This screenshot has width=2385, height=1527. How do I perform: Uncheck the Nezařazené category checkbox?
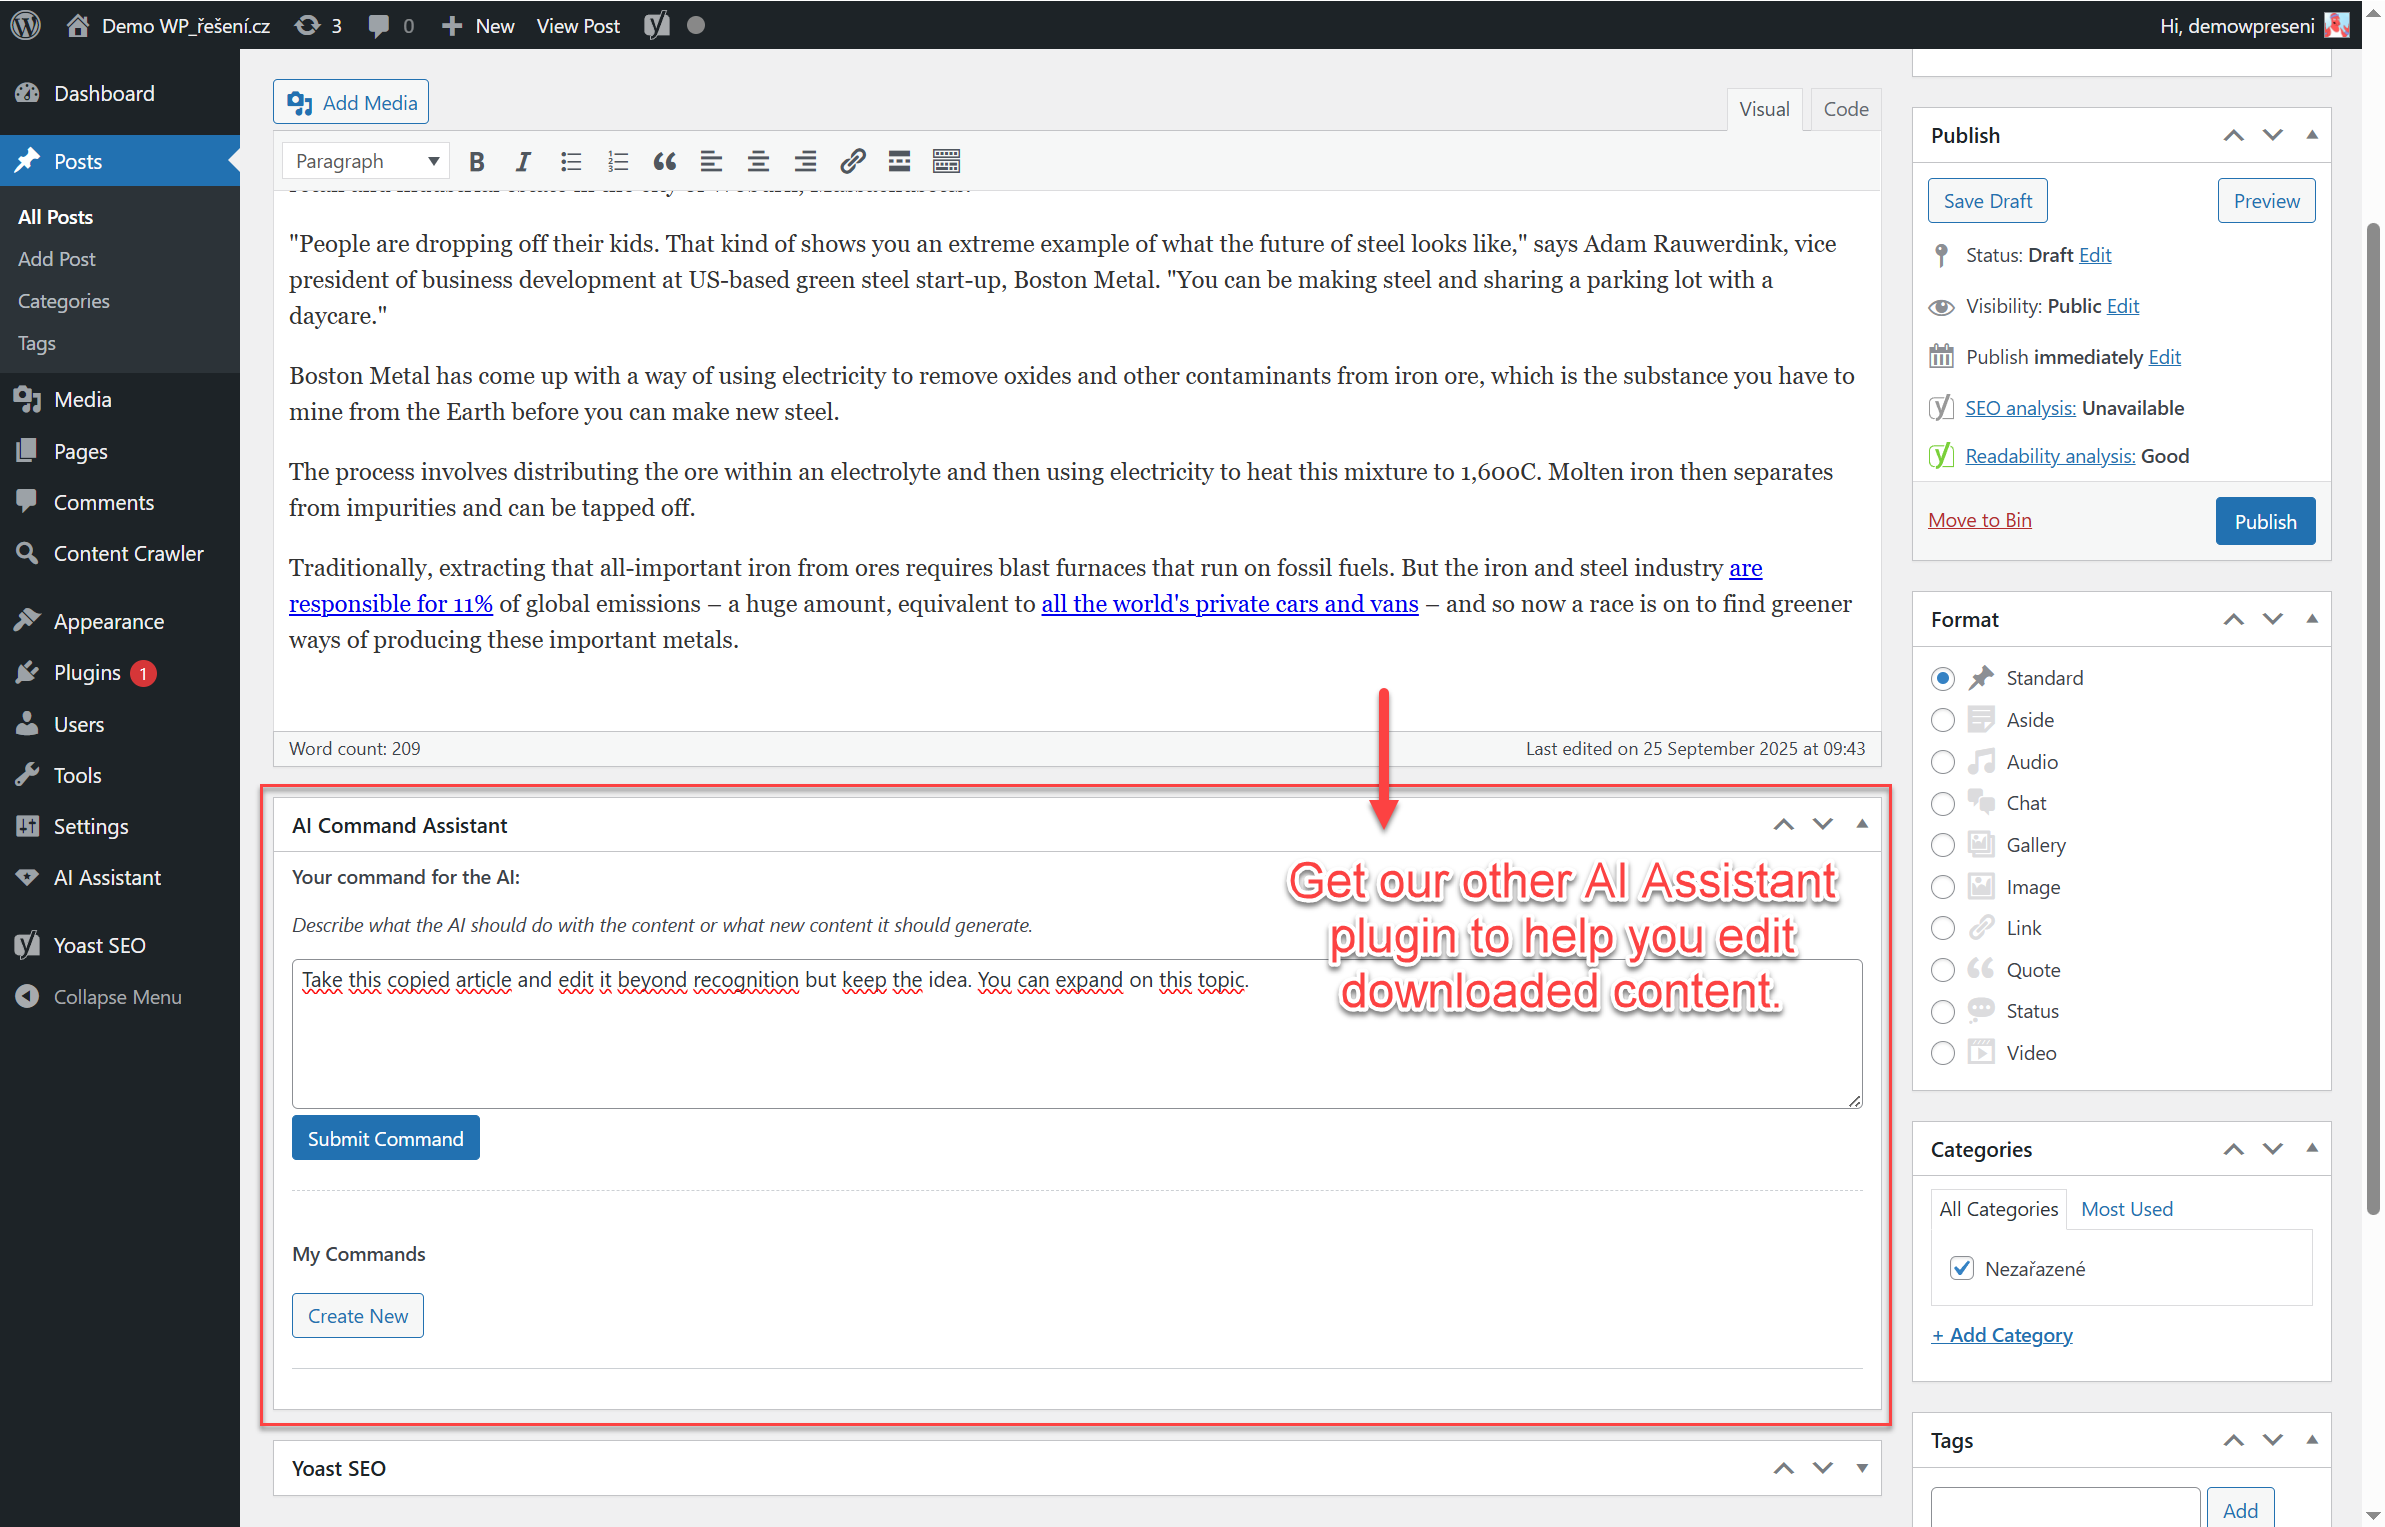pos(1962,1268)
